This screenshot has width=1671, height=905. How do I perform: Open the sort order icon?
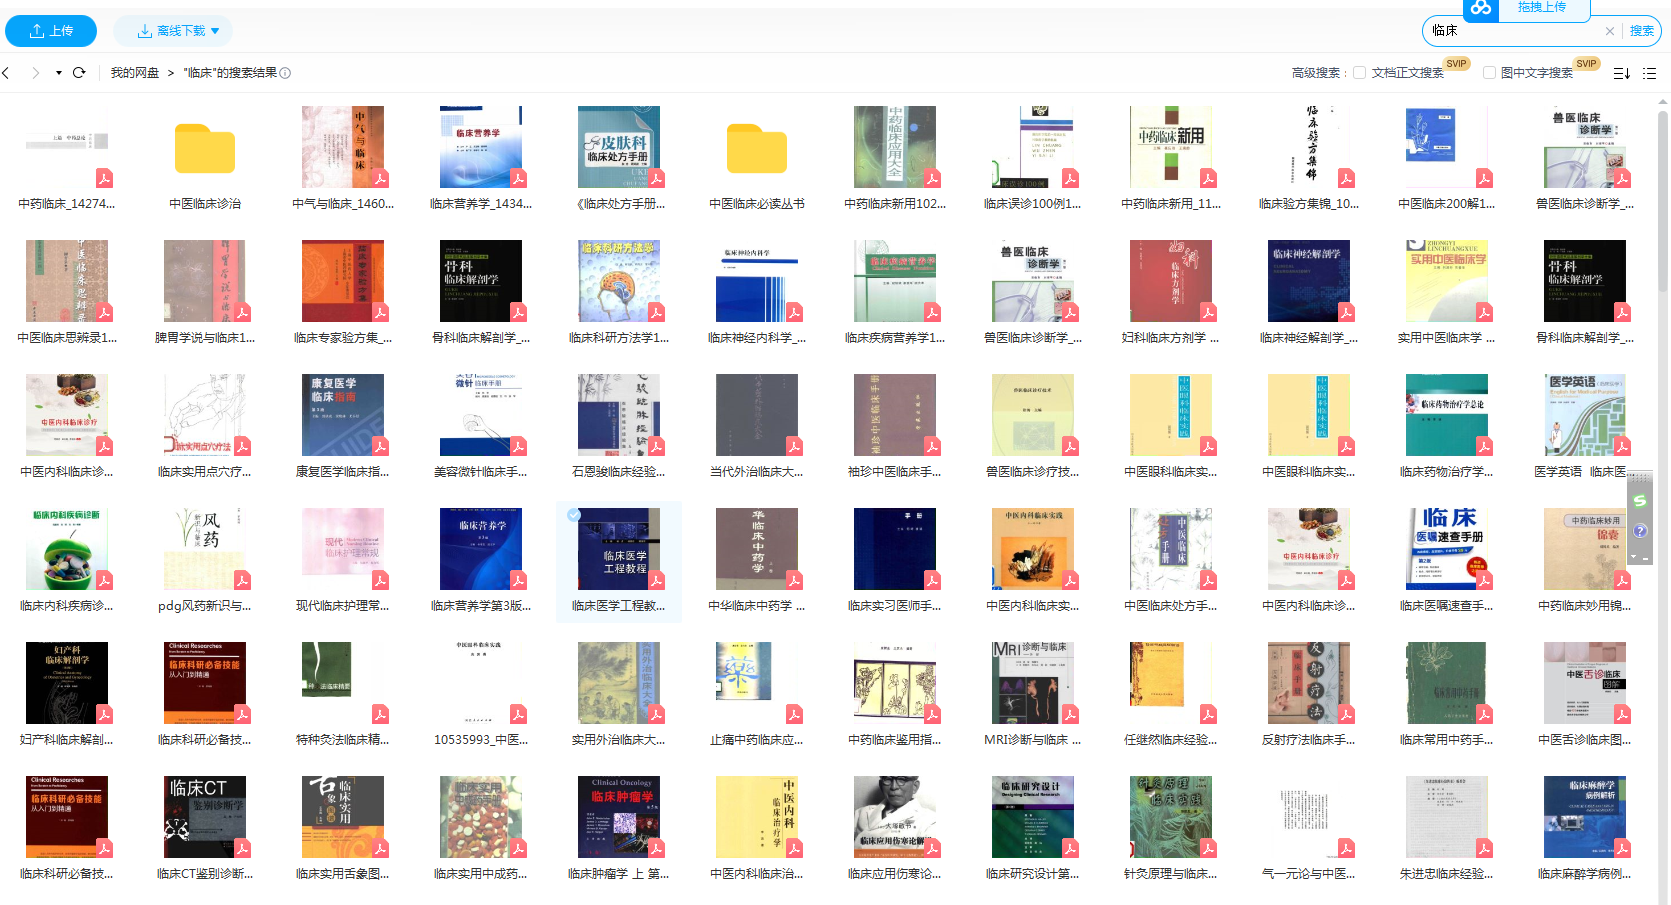[x=1621, y=73]
